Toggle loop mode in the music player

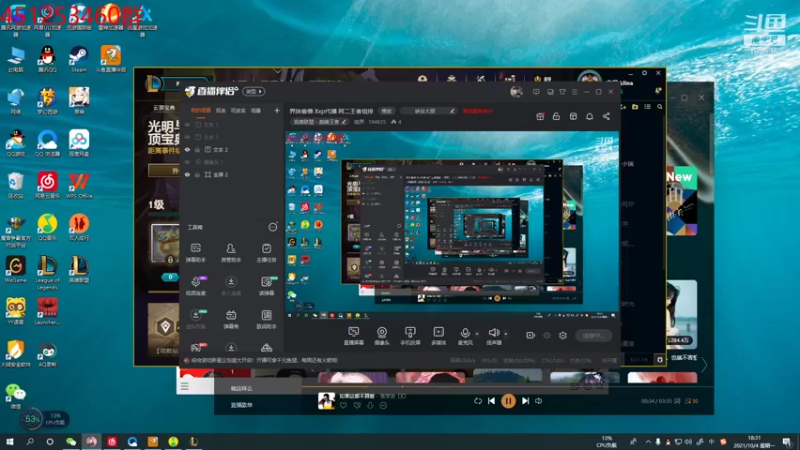pos(478,401)
